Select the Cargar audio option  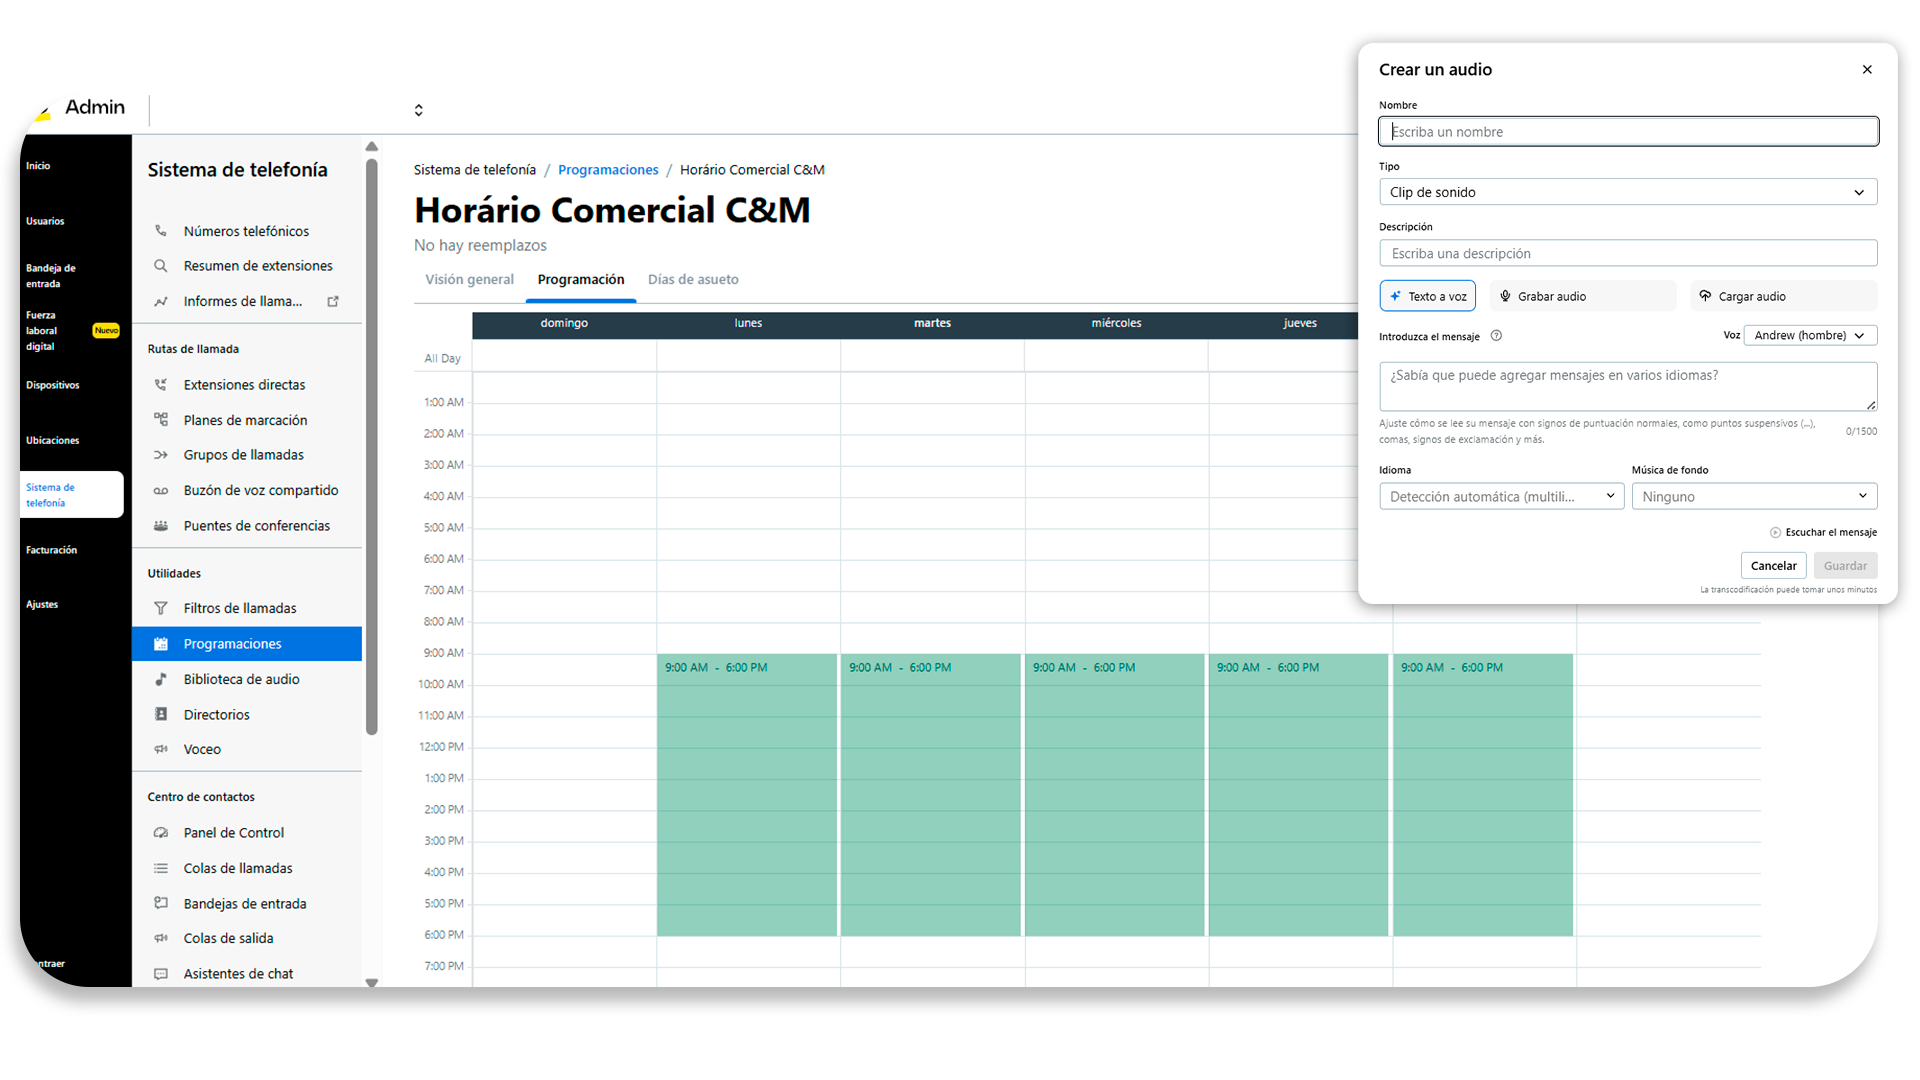[x=1782, y=296]
